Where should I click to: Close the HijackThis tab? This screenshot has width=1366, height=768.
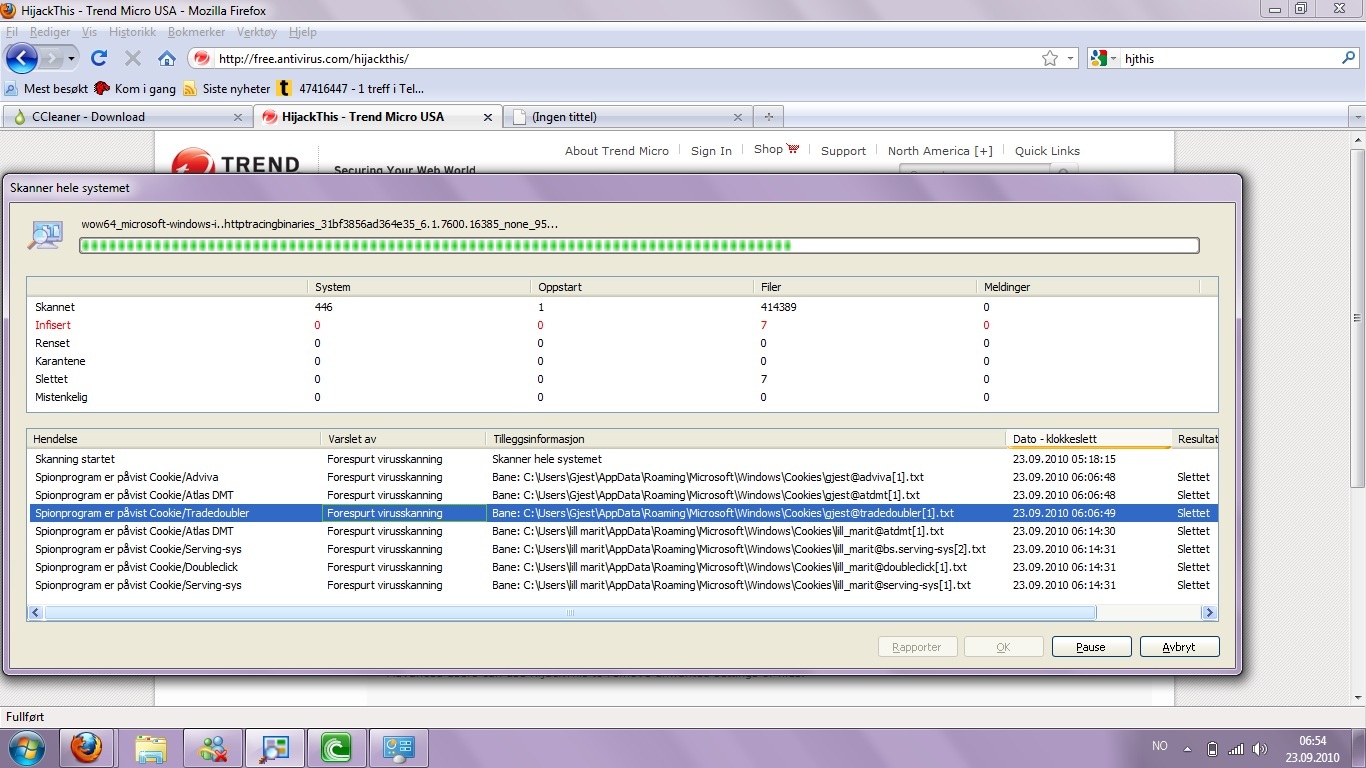pyautogui.click(x=488, y=117)
